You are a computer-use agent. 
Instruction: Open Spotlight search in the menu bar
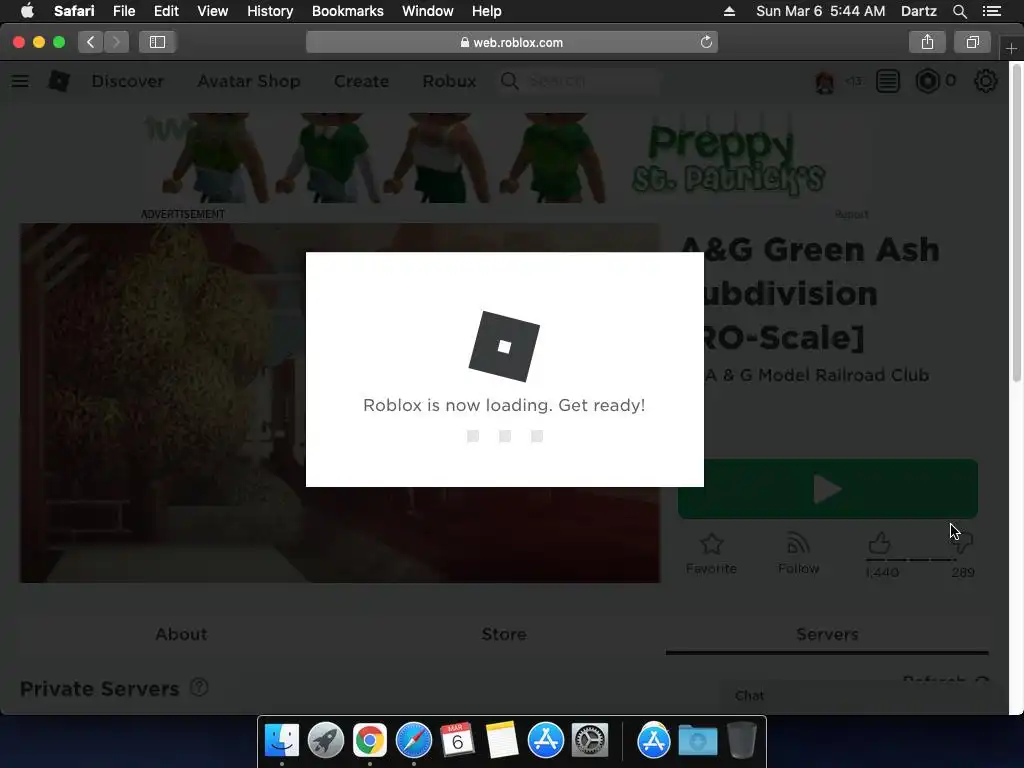[959, 11]
